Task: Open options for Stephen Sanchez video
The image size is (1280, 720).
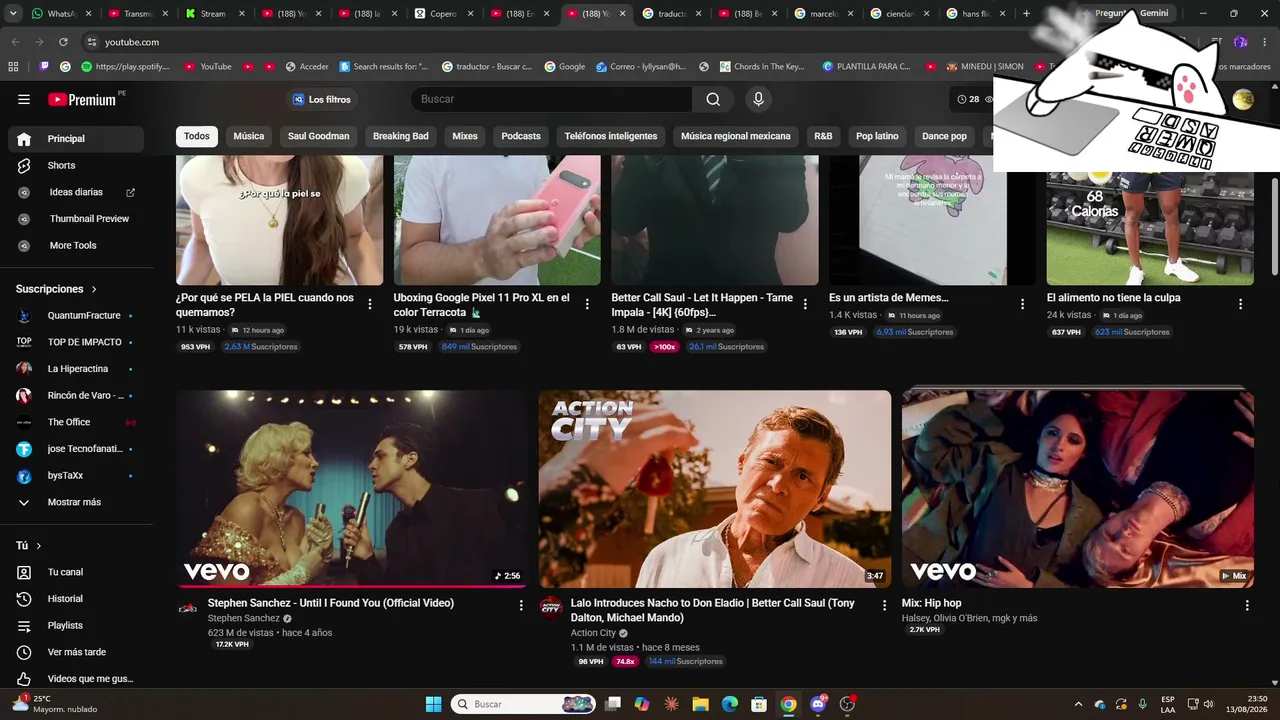Action: 521,605
